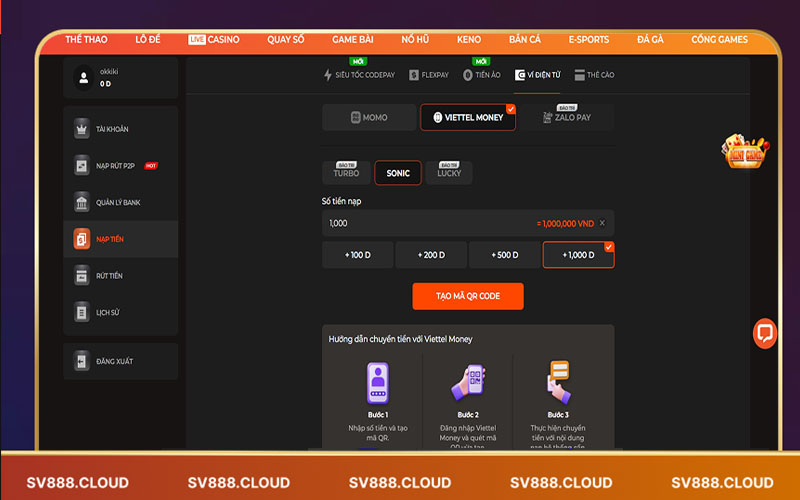Open the GAME BÀI menu
The height and width of the screenshot is (500, 800).
coord(353,39)
